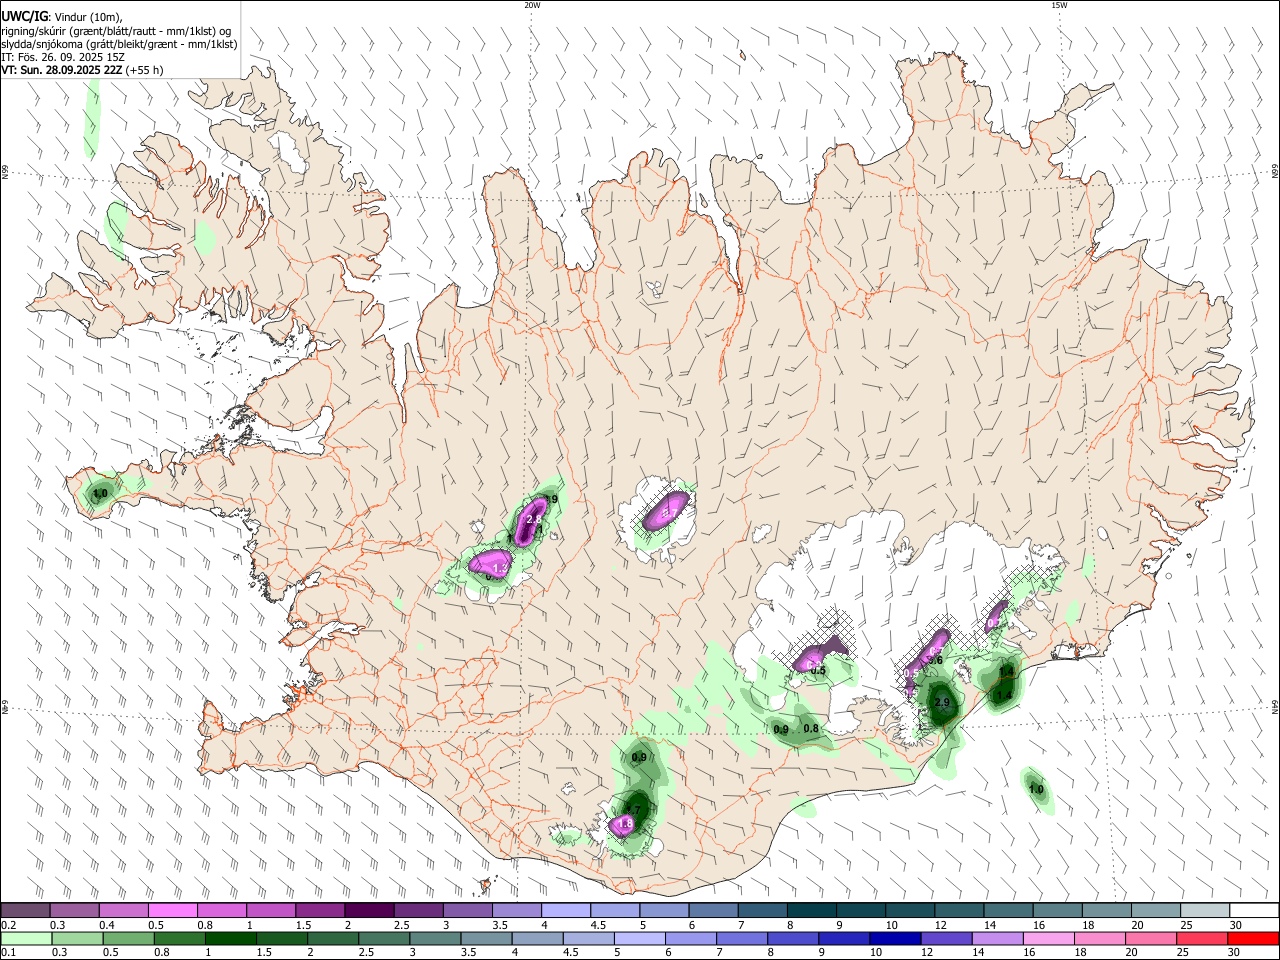Click the UWC/IG title text
This screenshot has width=1280, height=960.
pos(25,15)
